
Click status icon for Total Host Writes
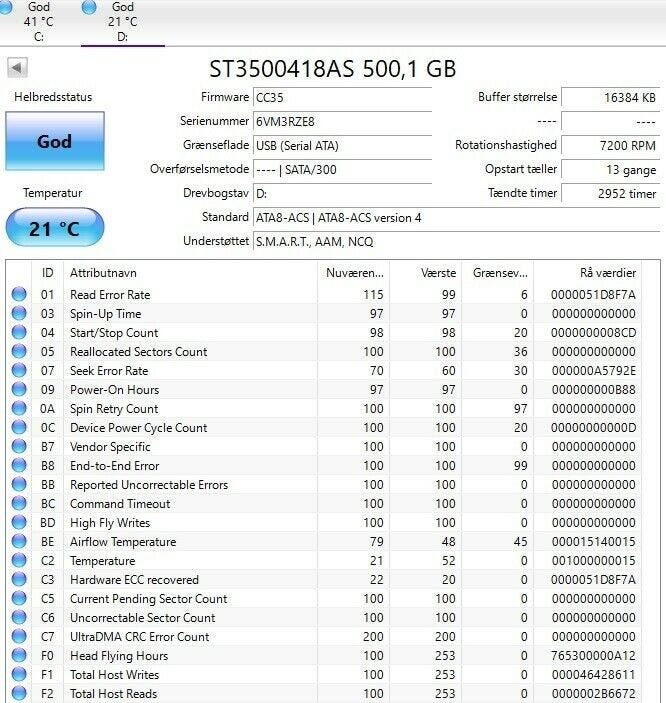pyautogui.click(x=19, y=674)
